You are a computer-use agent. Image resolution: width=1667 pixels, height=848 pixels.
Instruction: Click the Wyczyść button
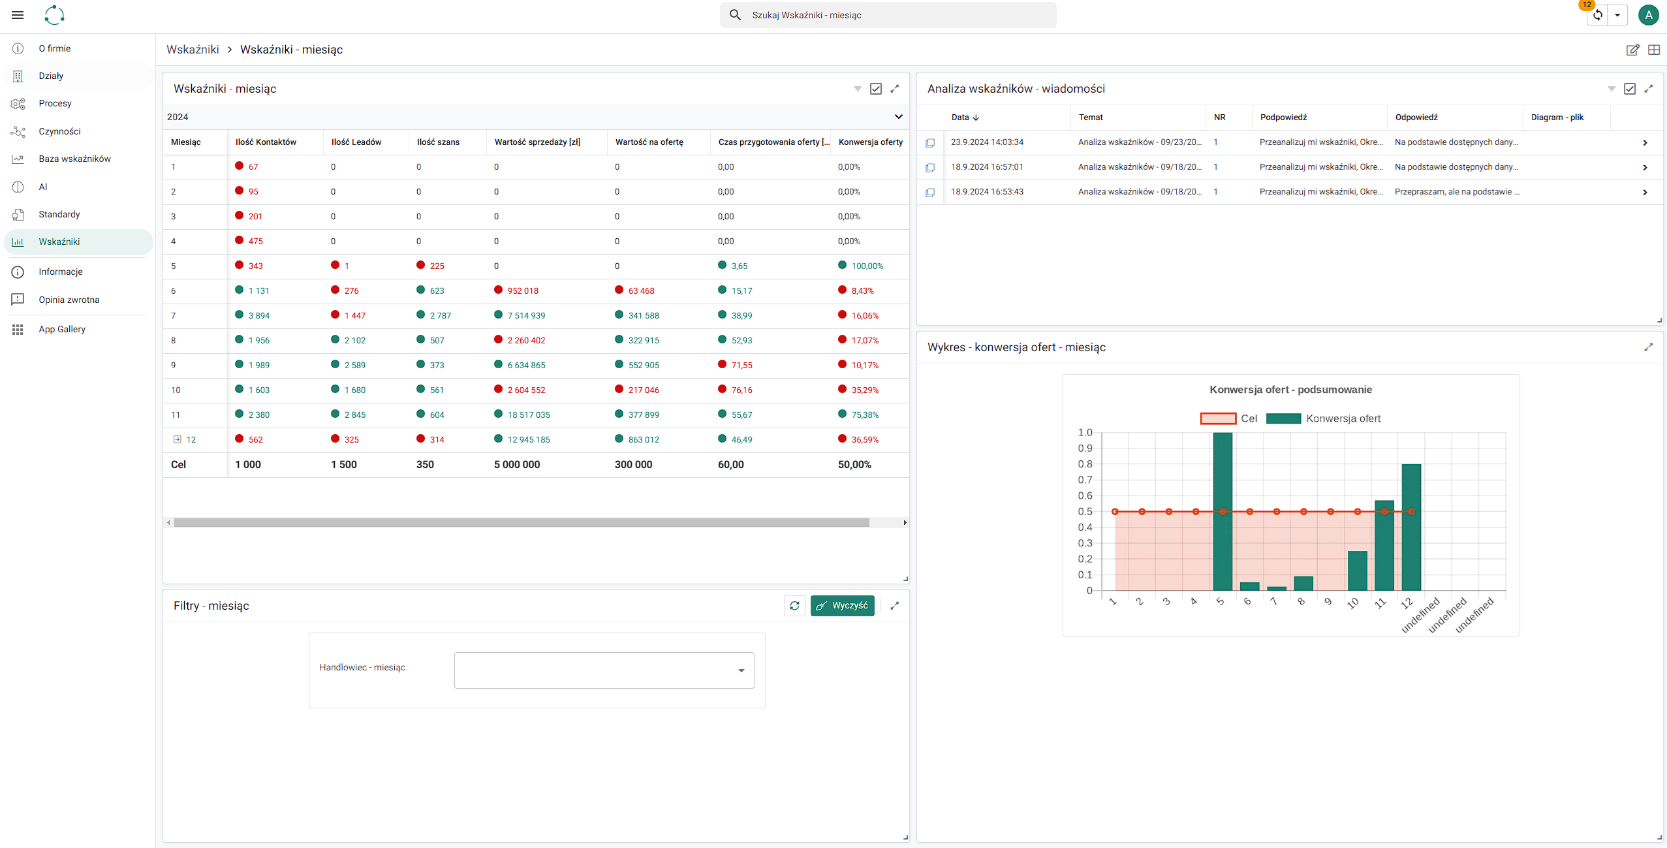tap(843, 606)
